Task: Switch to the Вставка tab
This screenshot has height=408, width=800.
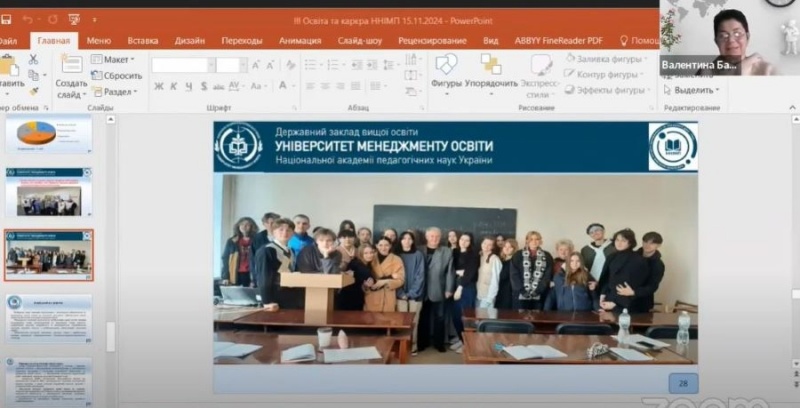Action: coord(143,41)
